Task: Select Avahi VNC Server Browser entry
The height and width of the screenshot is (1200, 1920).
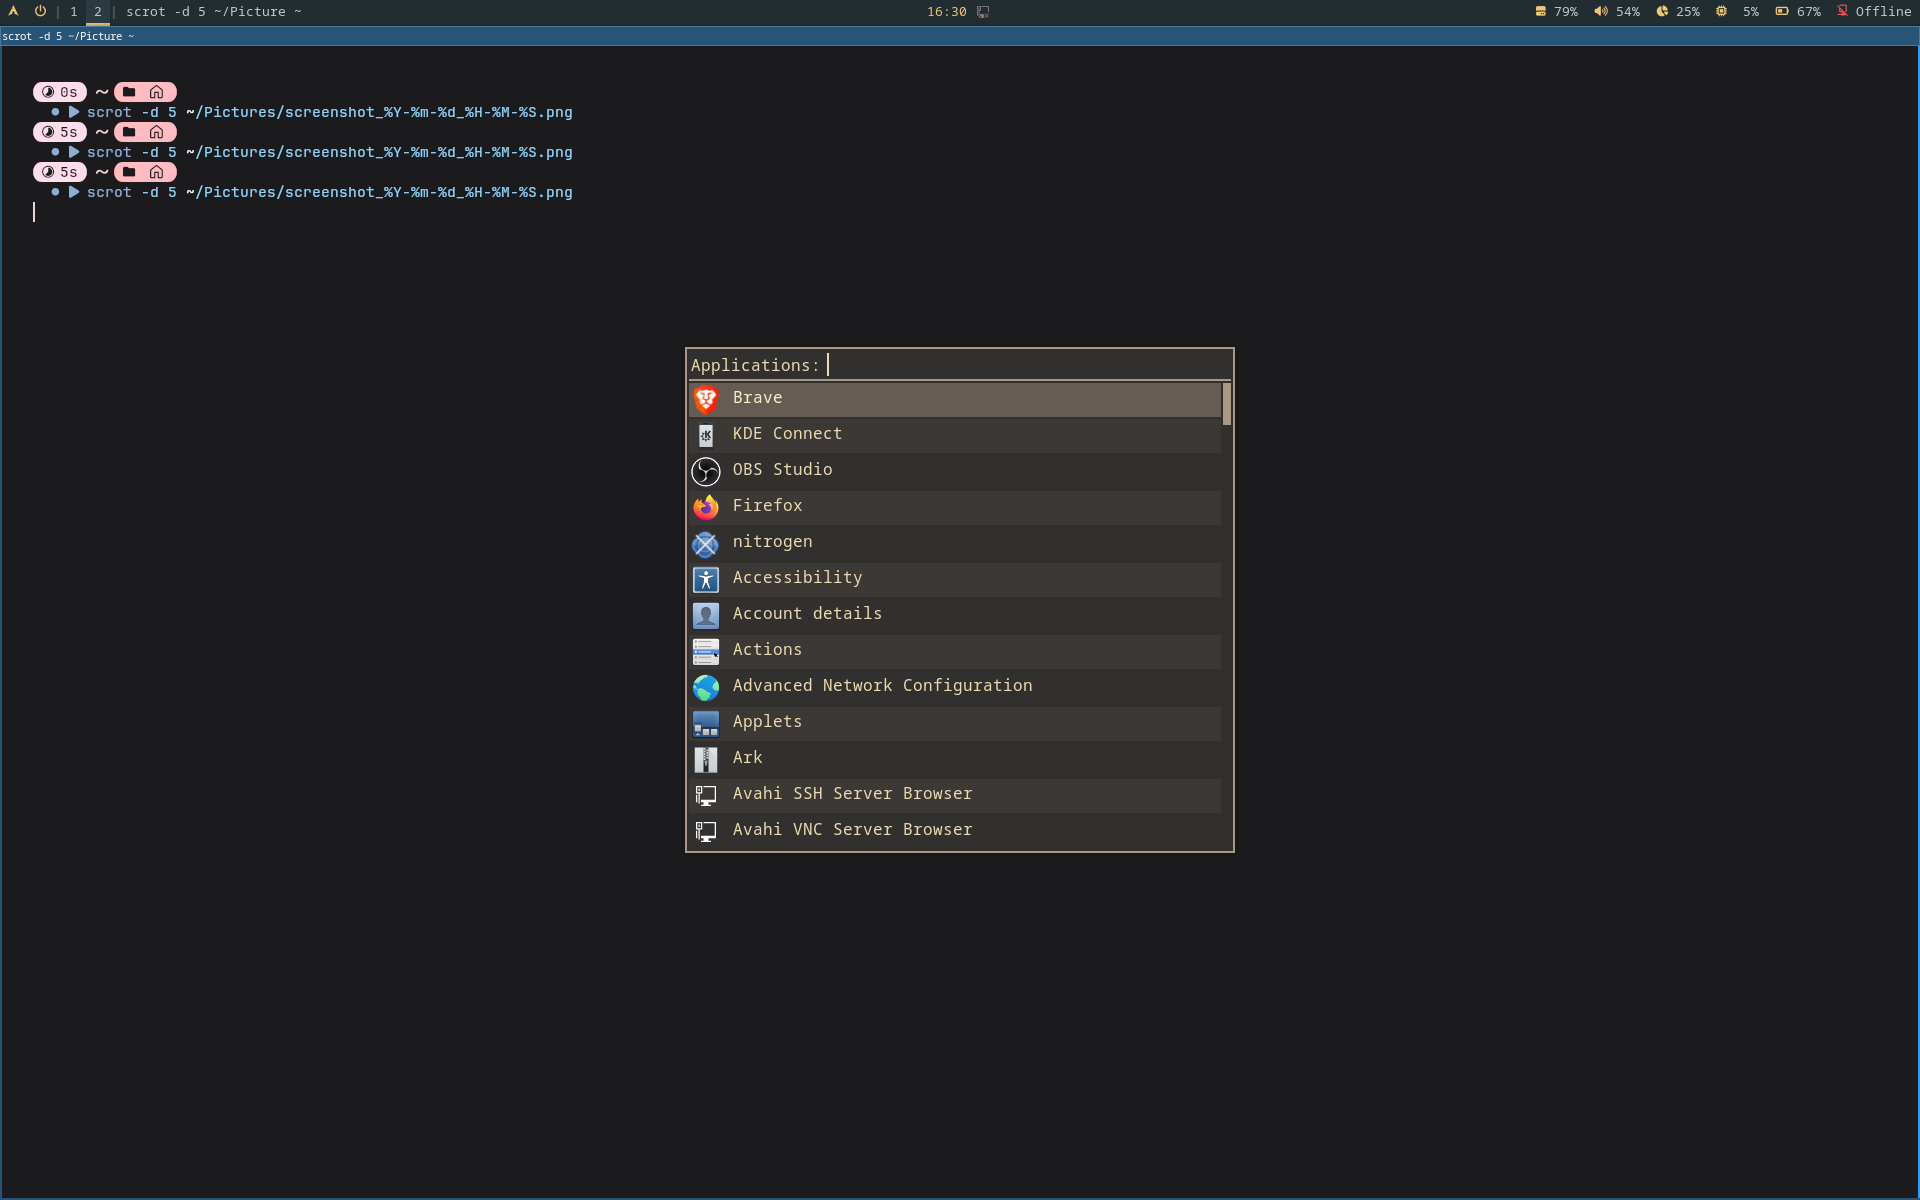Action: [x=955, y=831]
